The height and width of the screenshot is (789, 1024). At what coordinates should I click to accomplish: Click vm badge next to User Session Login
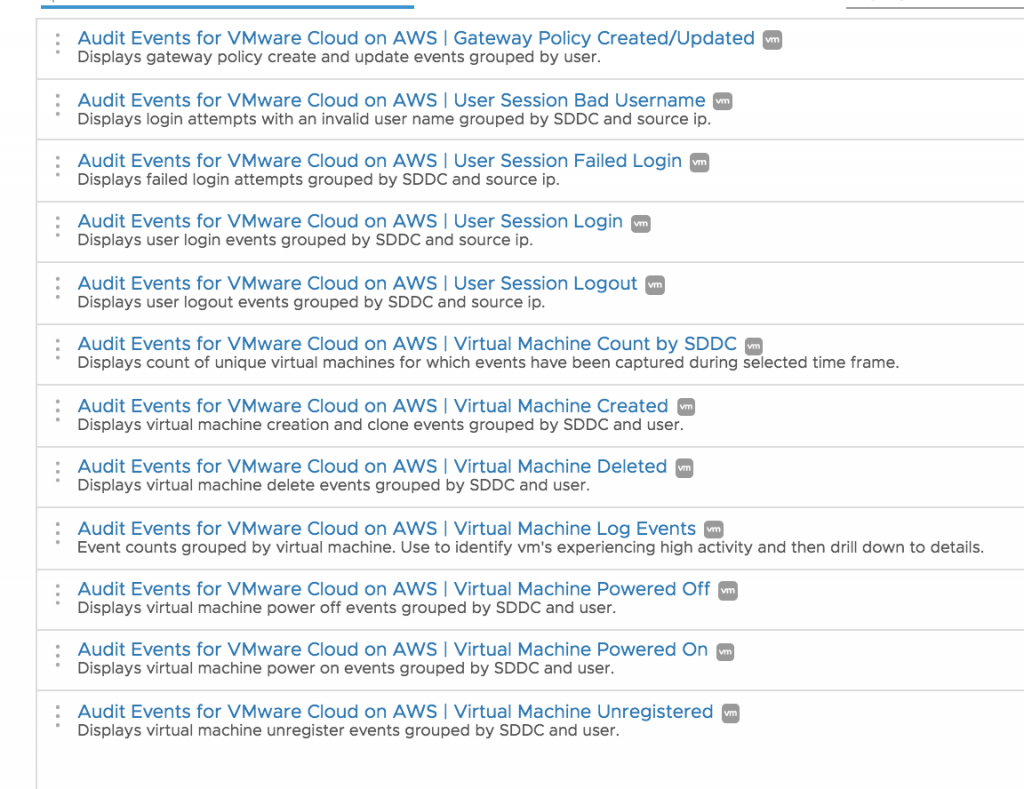(641, 223)
